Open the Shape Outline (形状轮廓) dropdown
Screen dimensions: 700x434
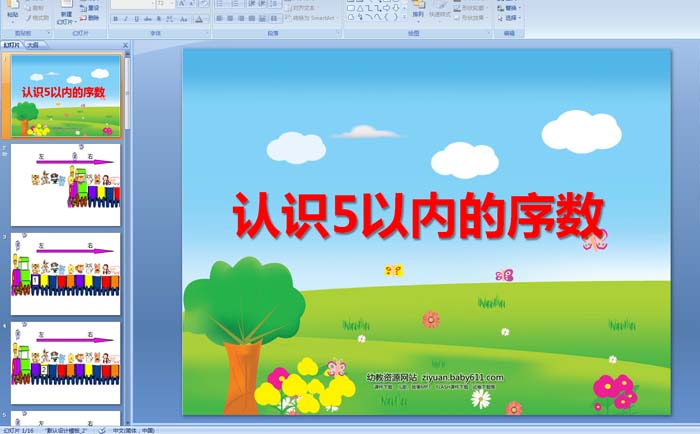[470, 8]
